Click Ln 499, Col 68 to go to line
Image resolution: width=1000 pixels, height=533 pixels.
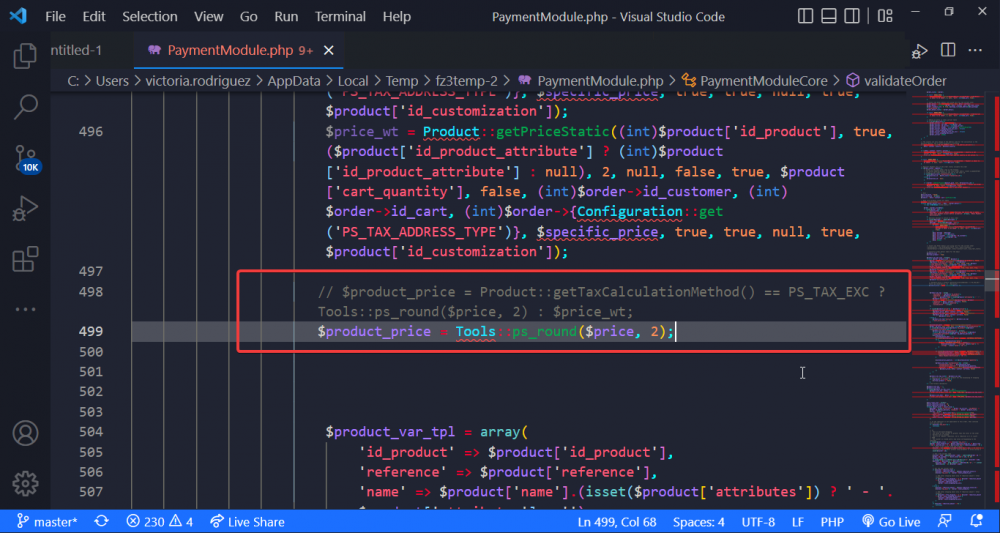[618, 522]
